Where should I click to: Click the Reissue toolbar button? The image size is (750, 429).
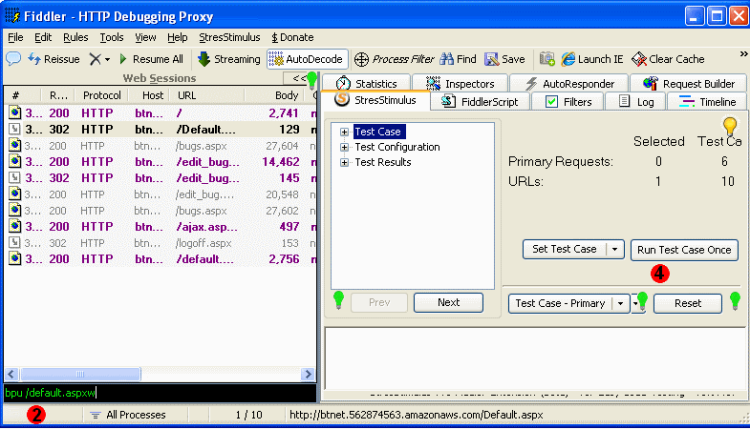54,59
